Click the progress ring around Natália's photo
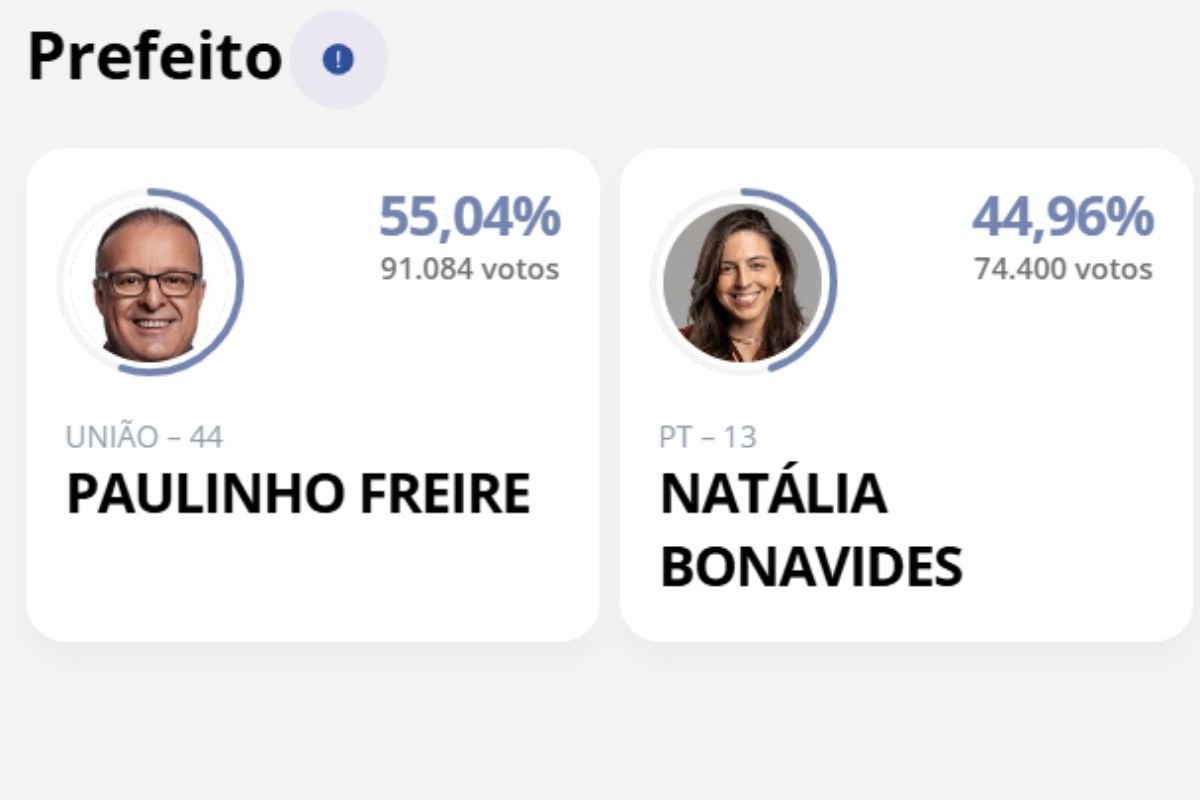 833,283
